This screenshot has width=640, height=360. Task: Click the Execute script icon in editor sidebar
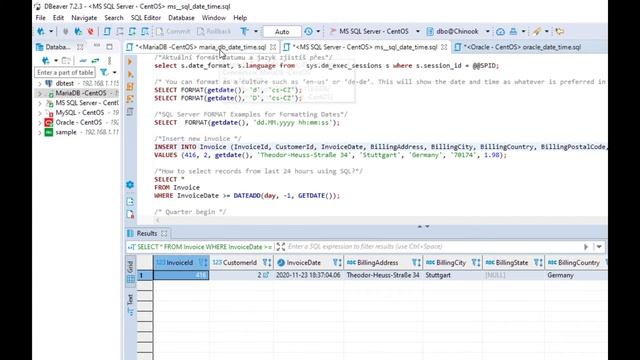click(130, 87)
